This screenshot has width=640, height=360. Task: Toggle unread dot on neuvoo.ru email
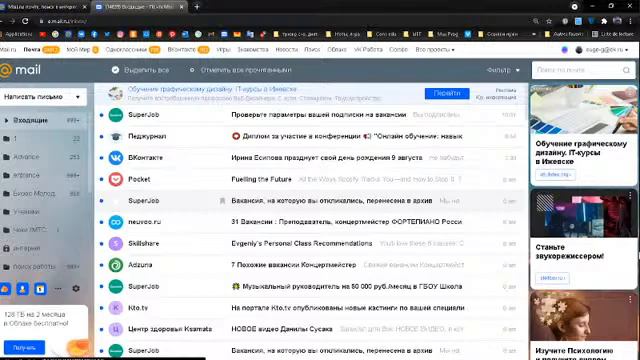(x=101, y=222)
